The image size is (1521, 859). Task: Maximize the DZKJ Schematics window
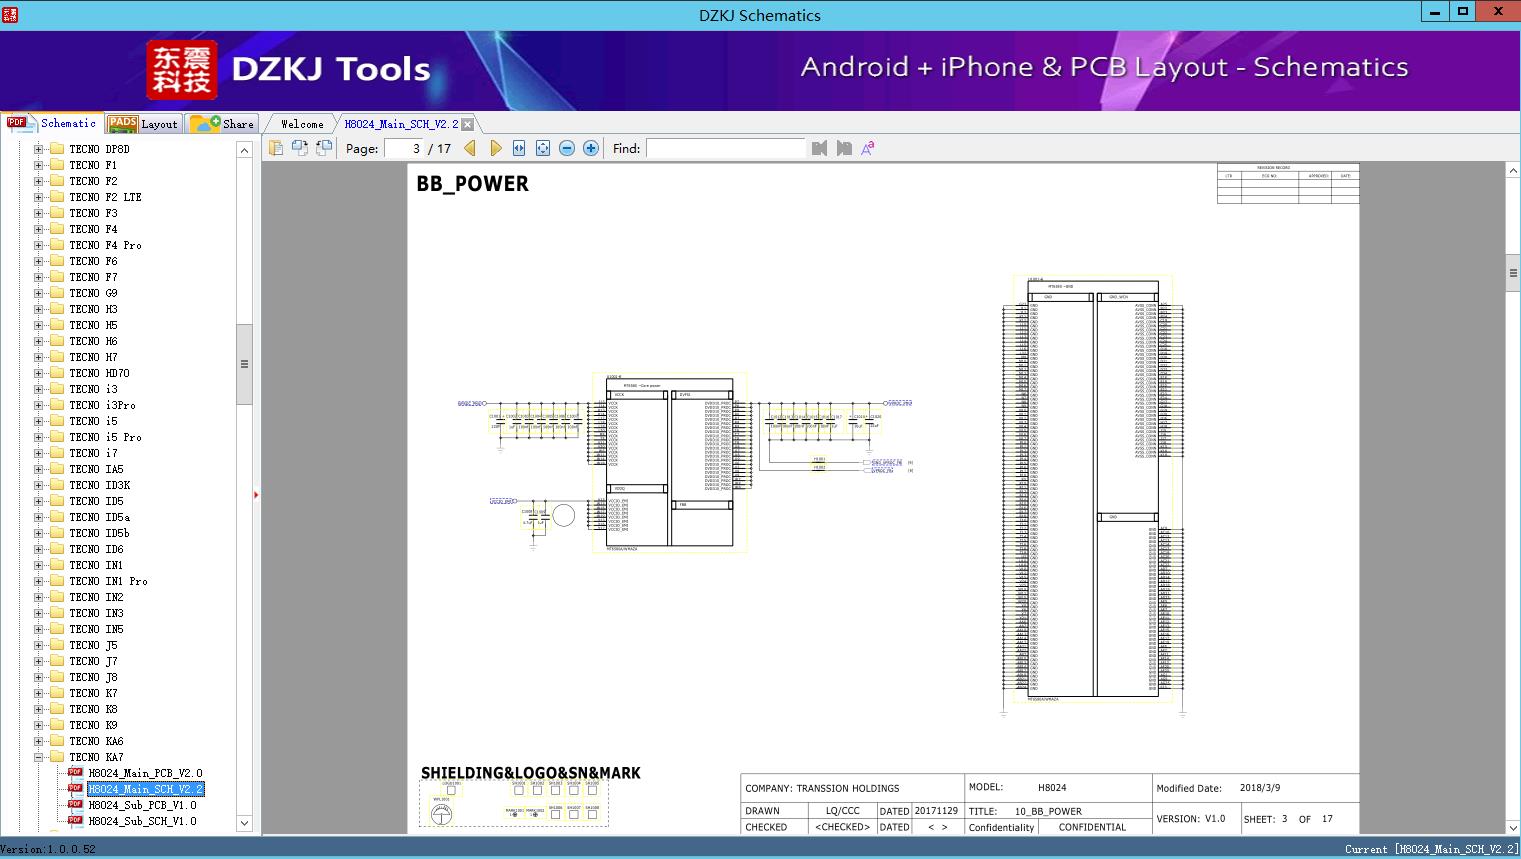[1462, 12]
